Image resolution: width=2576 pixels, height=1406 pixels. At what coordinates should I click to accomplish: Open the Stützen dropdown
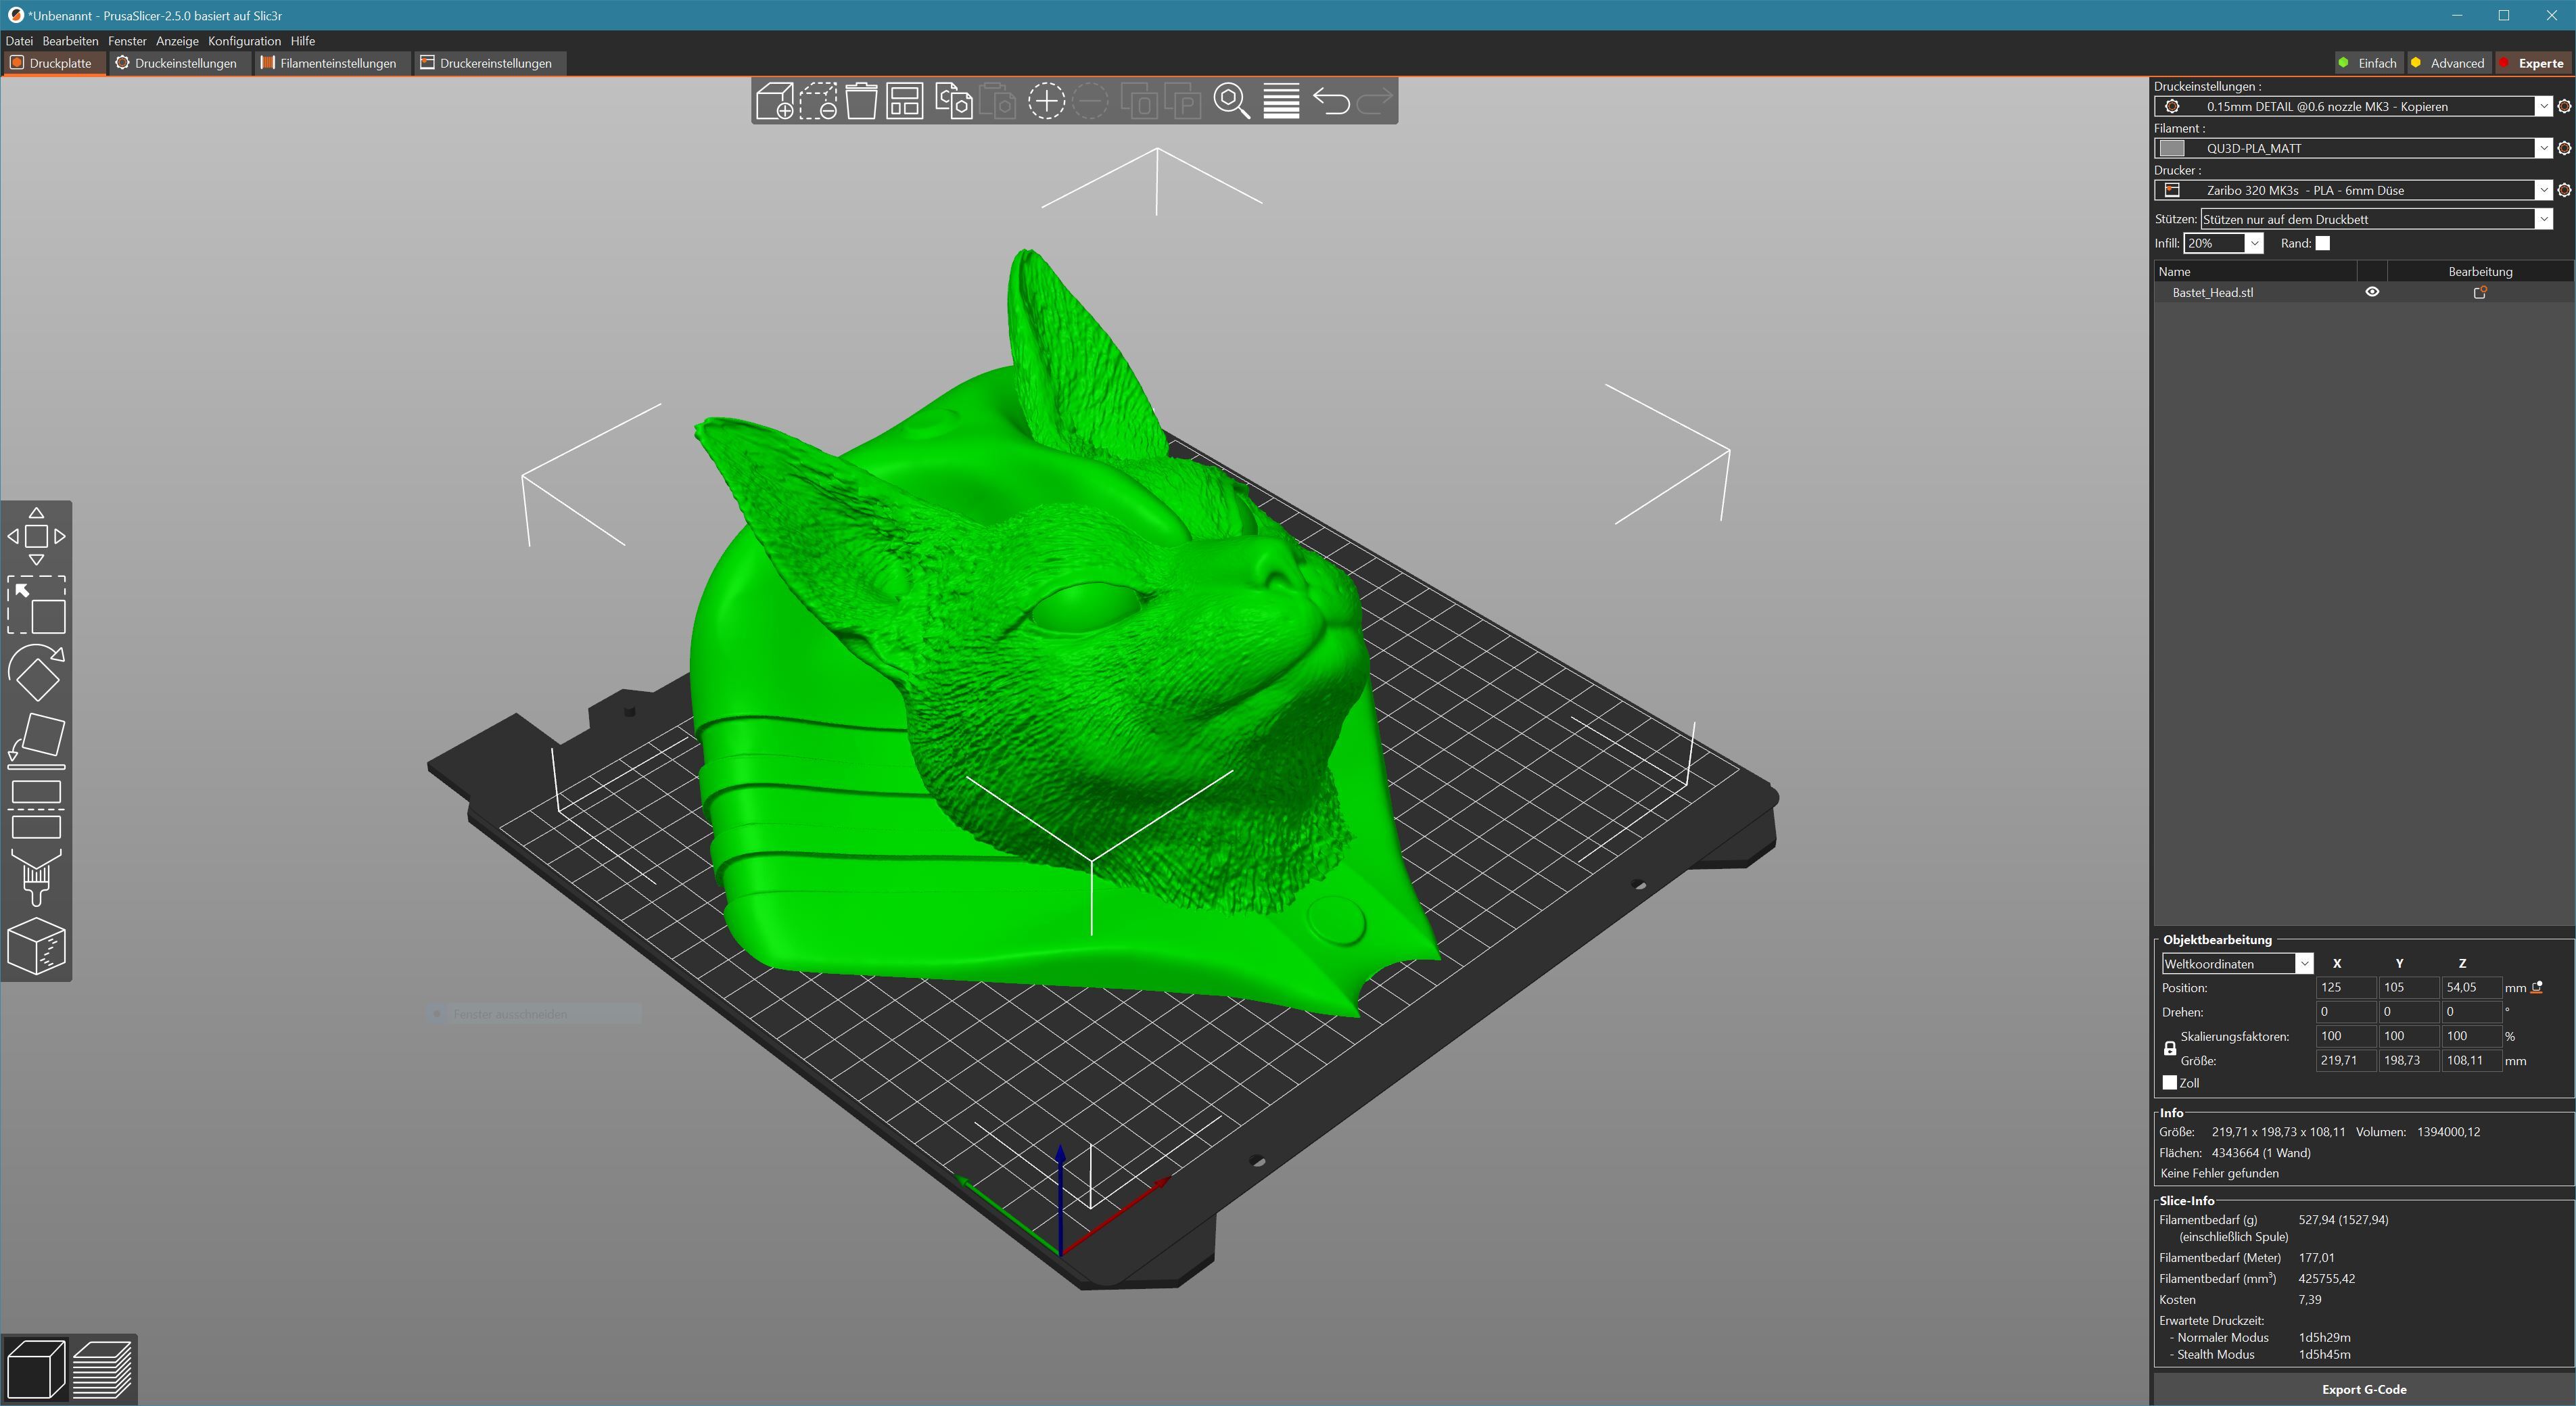tap(2542, 219)
